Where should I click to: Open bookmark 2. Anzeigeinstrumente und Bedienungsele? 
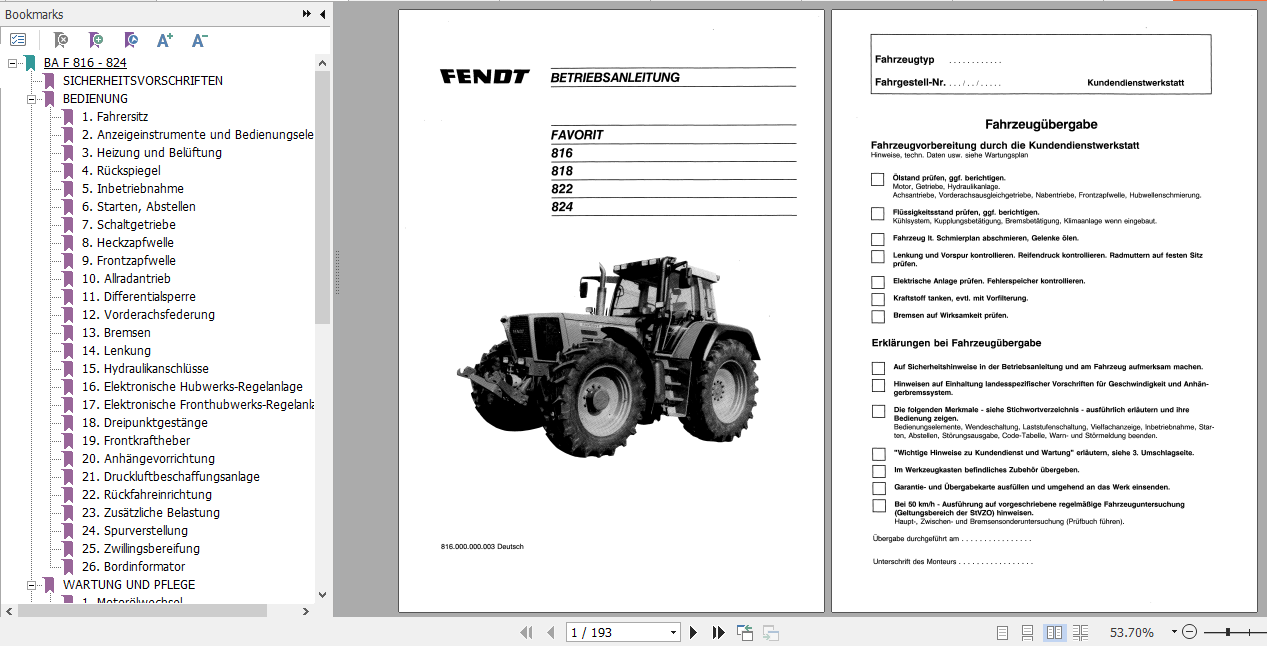coord(198,135)
